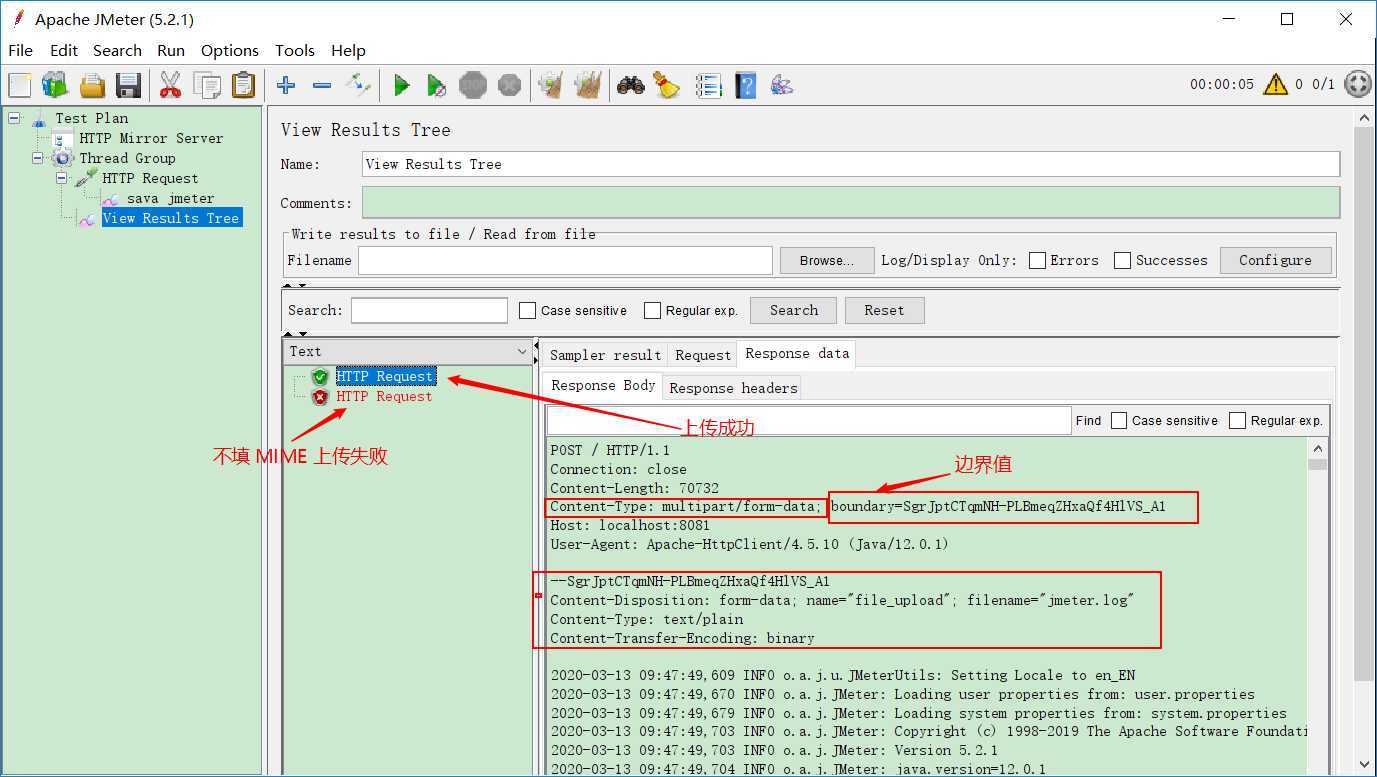Enable the Successes only checkbox
The width and height of the screenshot is (1377, 777).
pos(1122,260)
